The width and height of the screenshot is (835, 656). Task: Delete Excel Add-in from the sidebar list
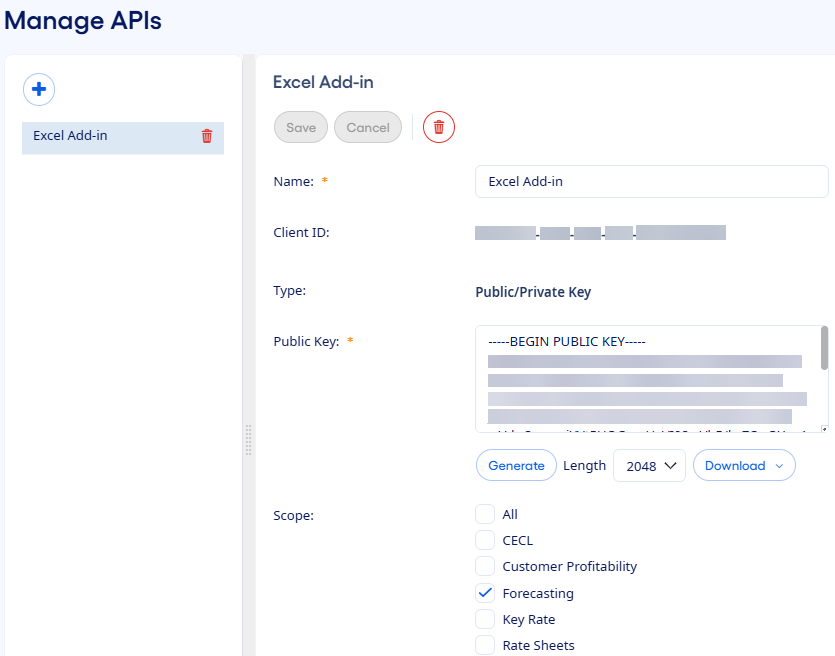(207, 136)
